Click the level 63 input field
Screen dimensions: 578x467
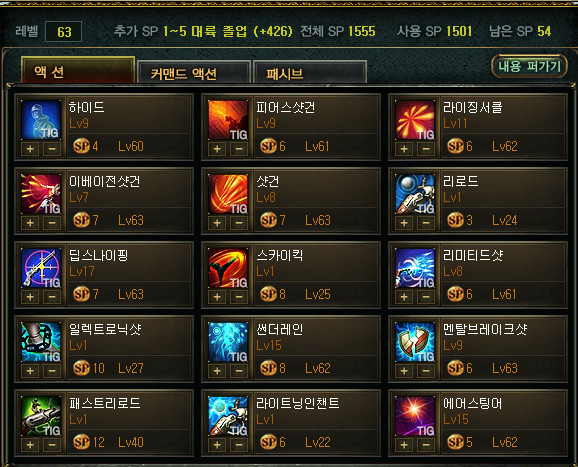(x=63, y=32)
